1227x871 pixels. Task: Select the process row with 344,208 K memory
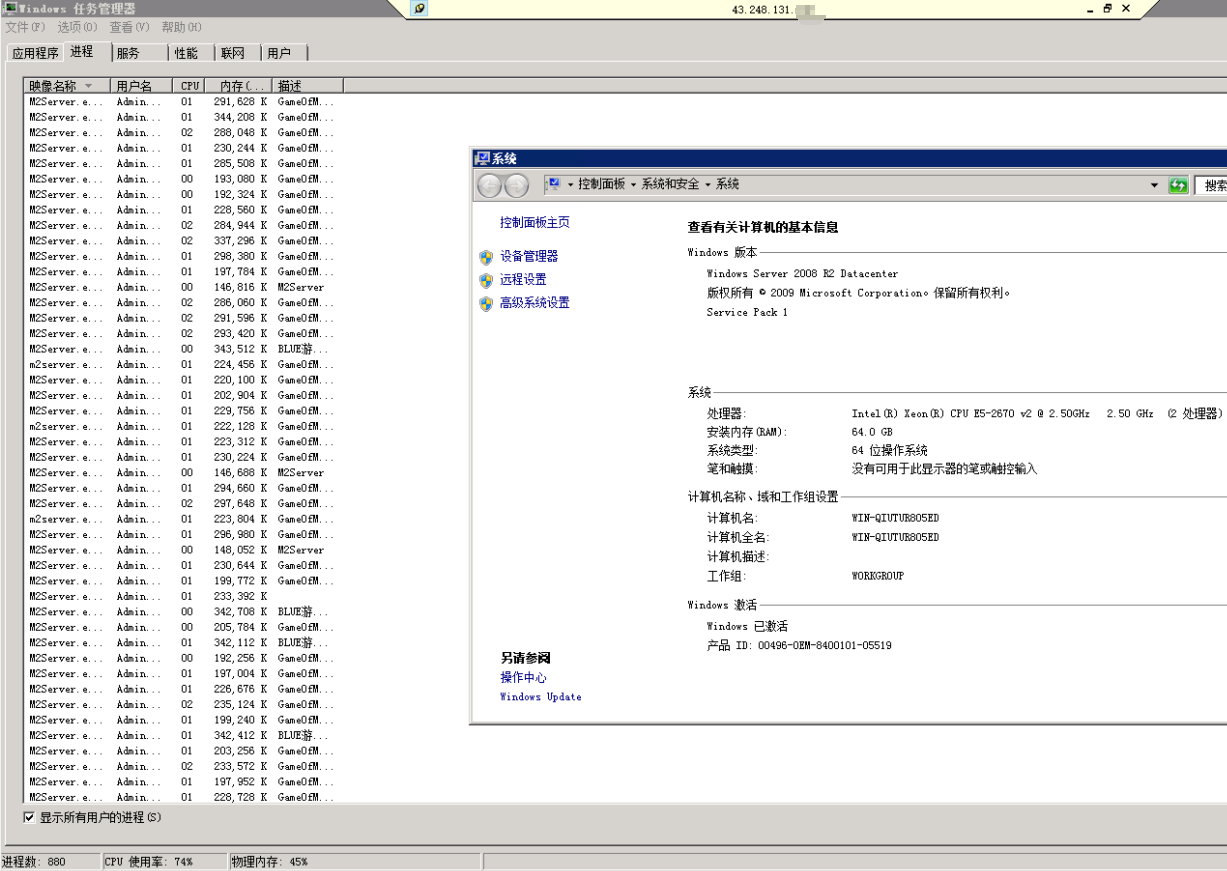pos(183,117)
